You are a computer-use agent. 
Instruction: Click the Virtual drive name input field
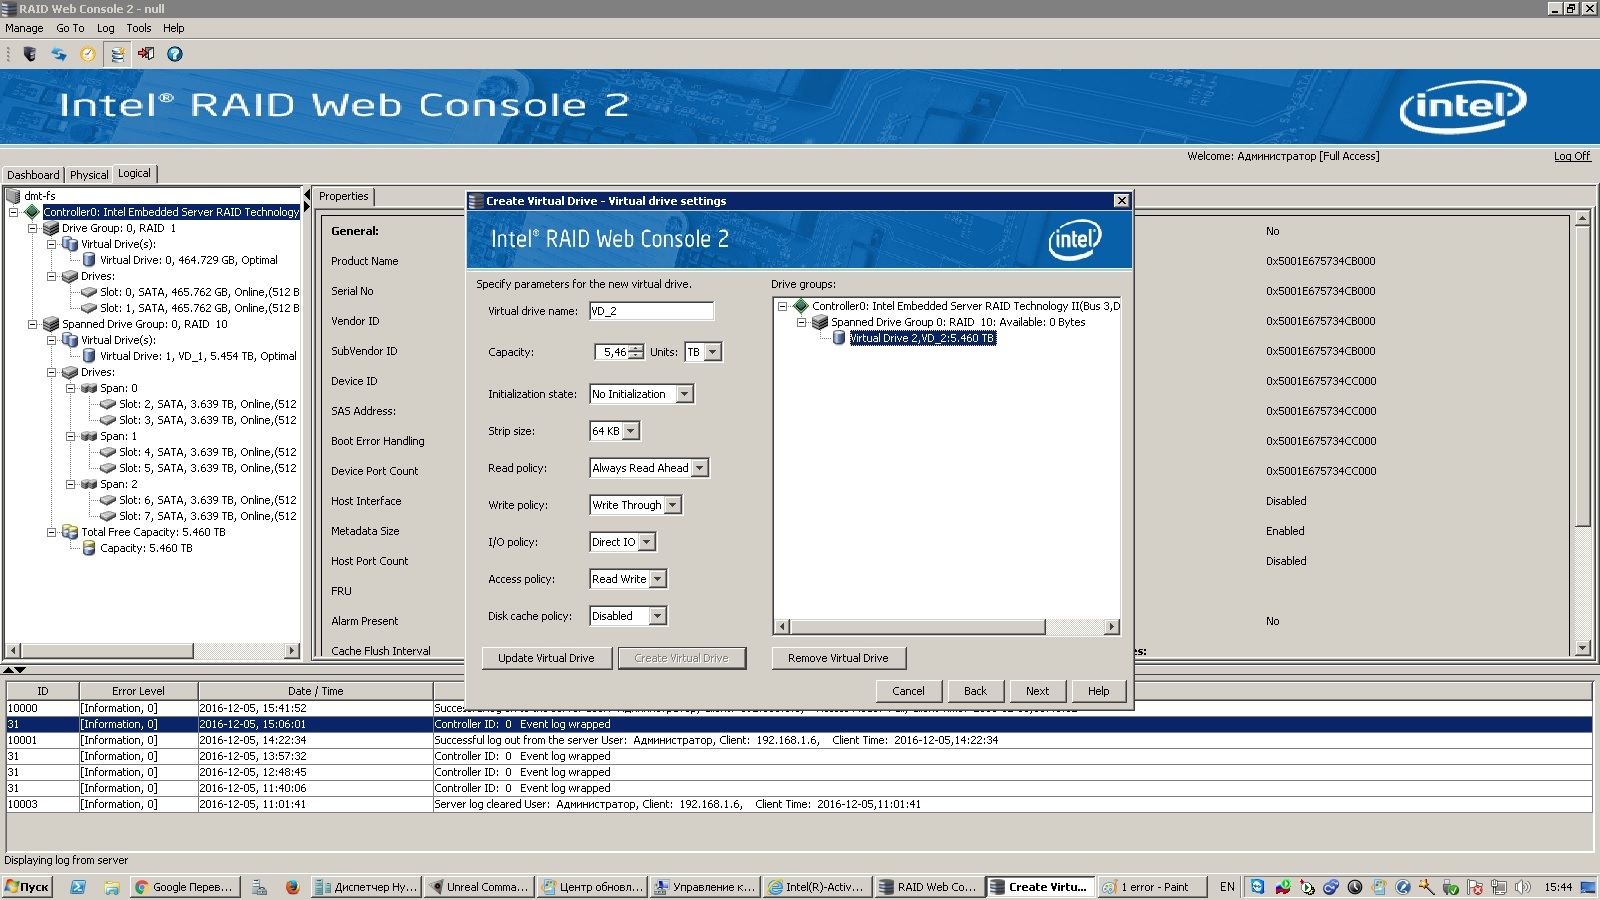click(x=651, y=311)
